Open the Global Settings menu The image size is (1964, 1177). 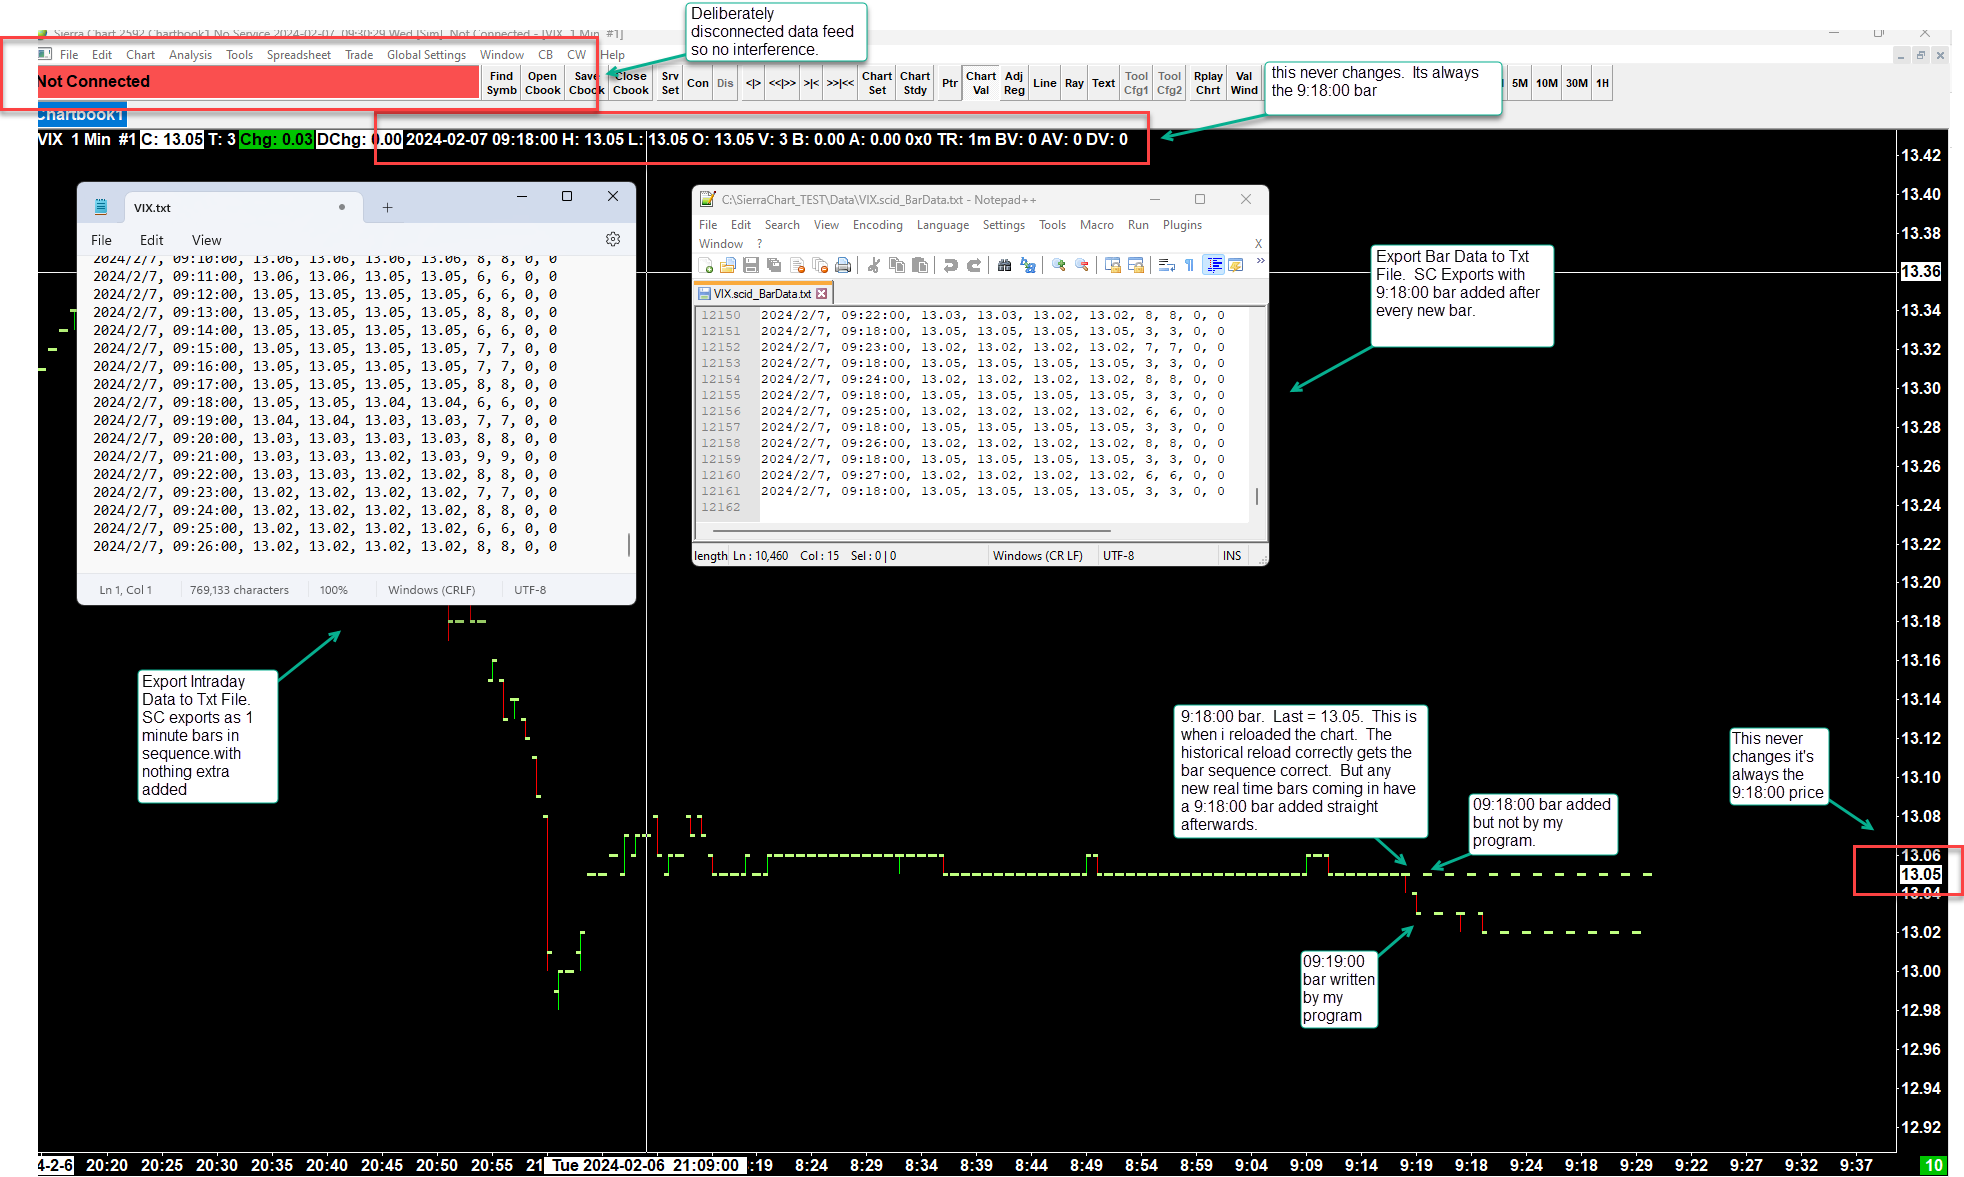coord(426,55)
